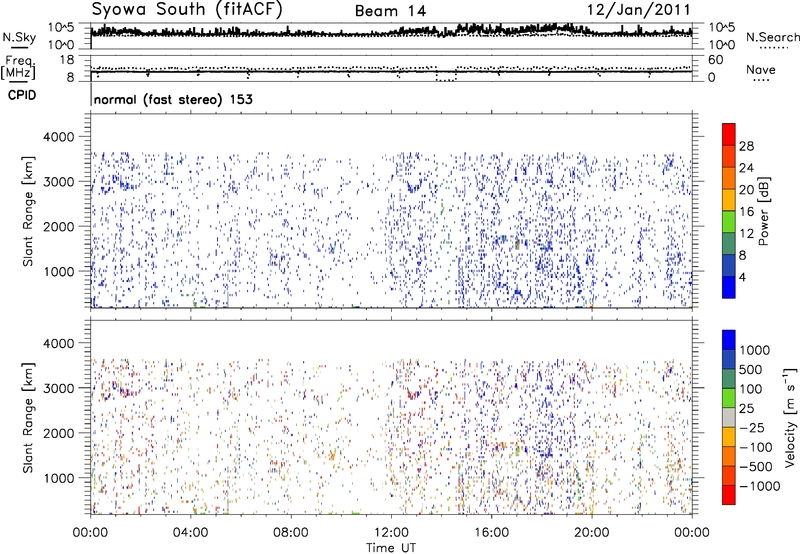Screen dimensions: 800x554
Task: Click the '20:00' time tick label
Action: pyautogui.click(x=592, y=533)
